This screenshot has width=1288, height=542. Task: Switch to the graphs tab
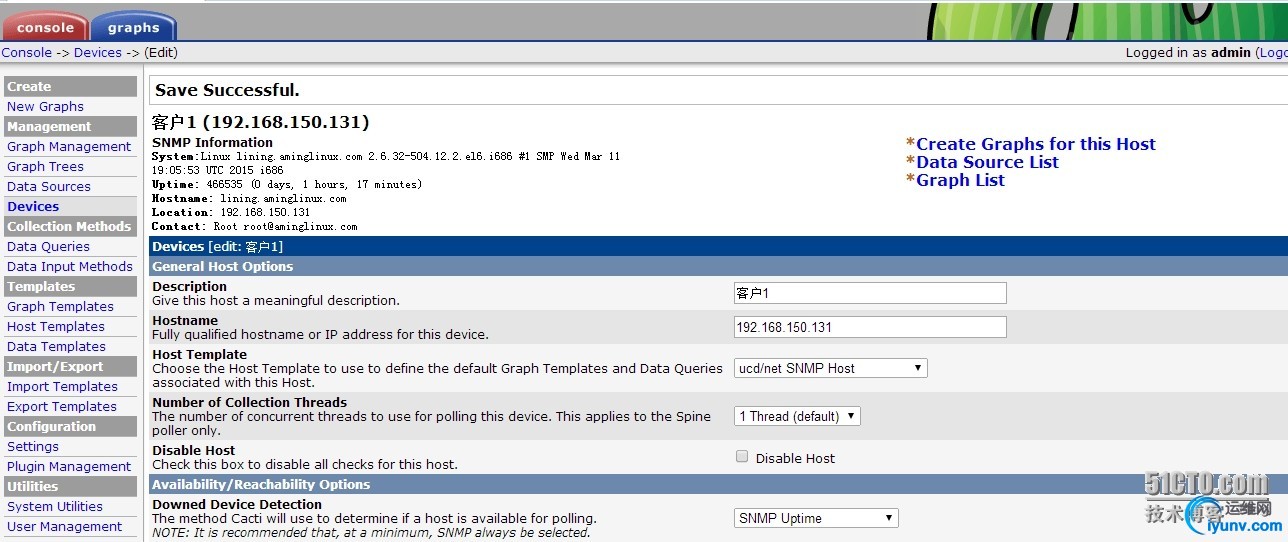pyautogui.click(x=134, y=27)
